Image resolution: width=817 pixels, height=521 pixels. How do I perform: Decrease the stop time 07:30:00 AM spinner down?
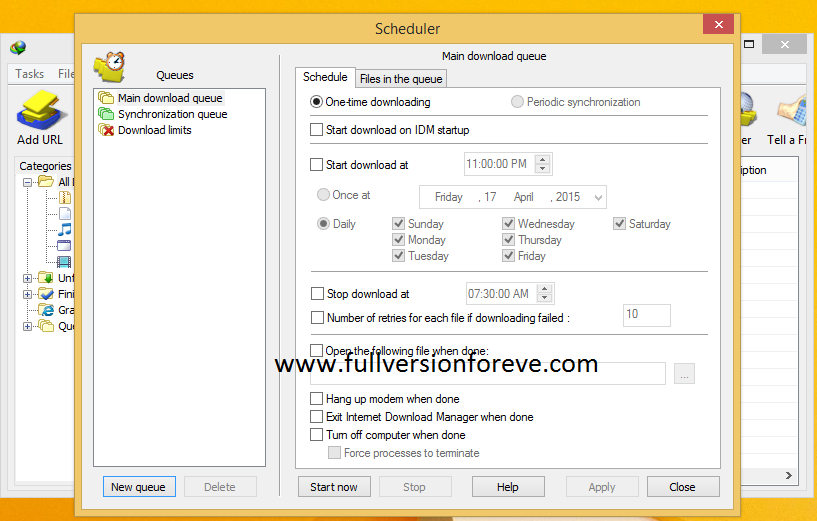click(544, 297)
